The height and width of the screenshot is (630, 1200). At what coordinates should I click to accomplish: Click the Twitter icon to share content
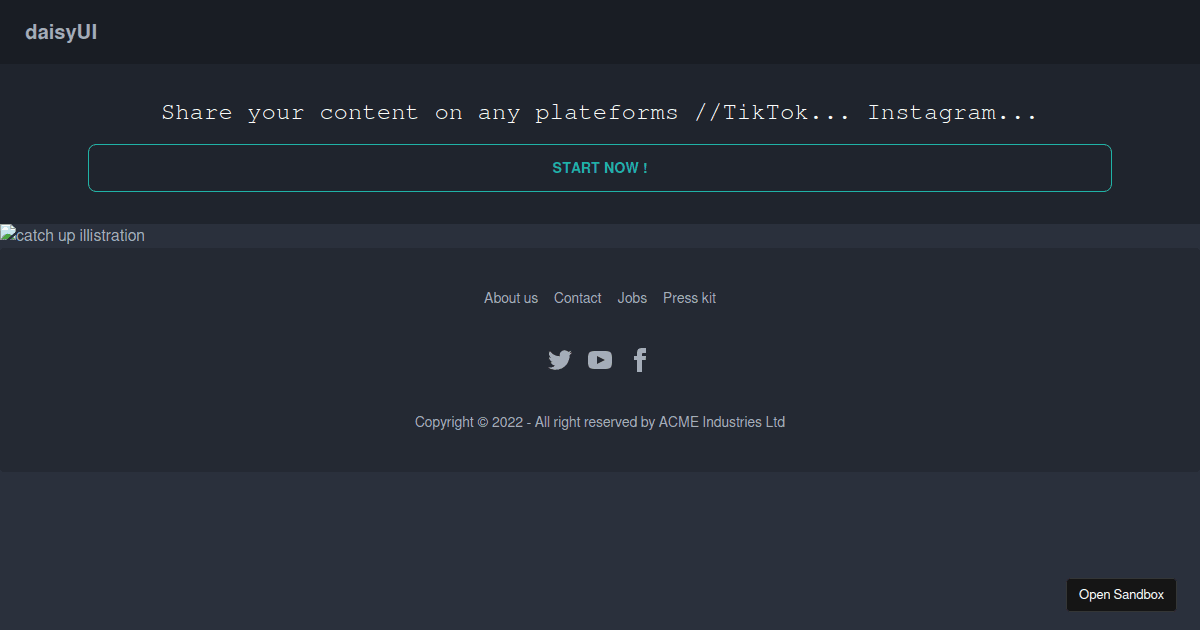(x=560, y=360)
